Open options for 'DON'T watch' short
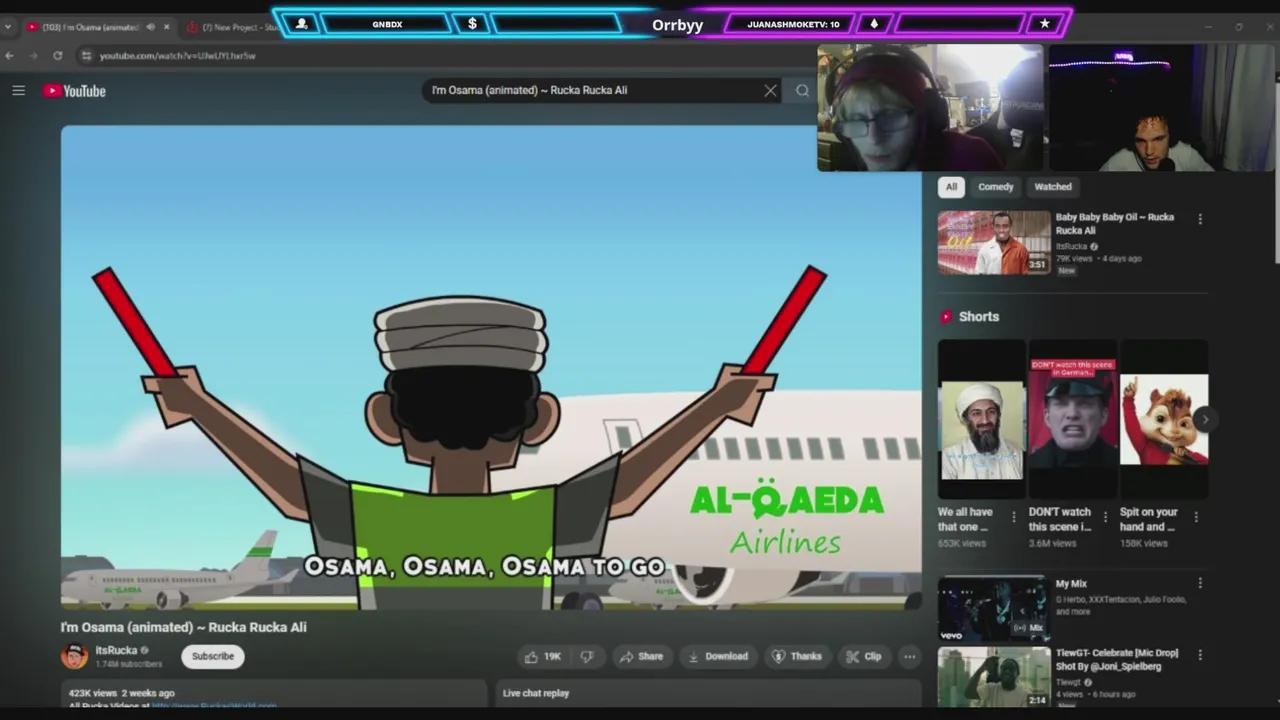Screen dimensions: 1280x720 click(1105, 517)
